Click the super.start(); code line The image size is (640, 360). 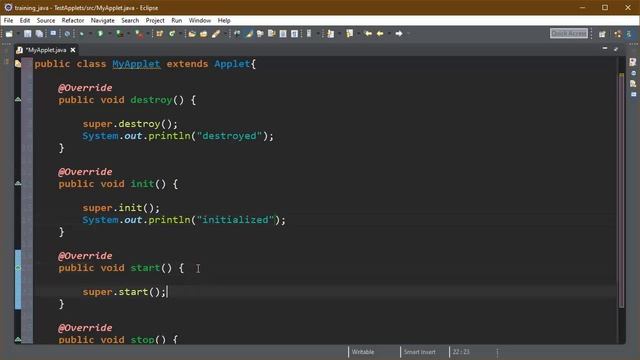[124, 292]
